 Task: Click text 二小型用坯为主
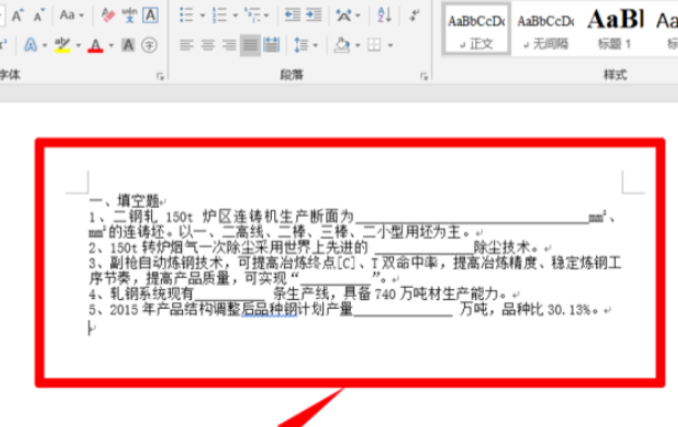(411, 232)
